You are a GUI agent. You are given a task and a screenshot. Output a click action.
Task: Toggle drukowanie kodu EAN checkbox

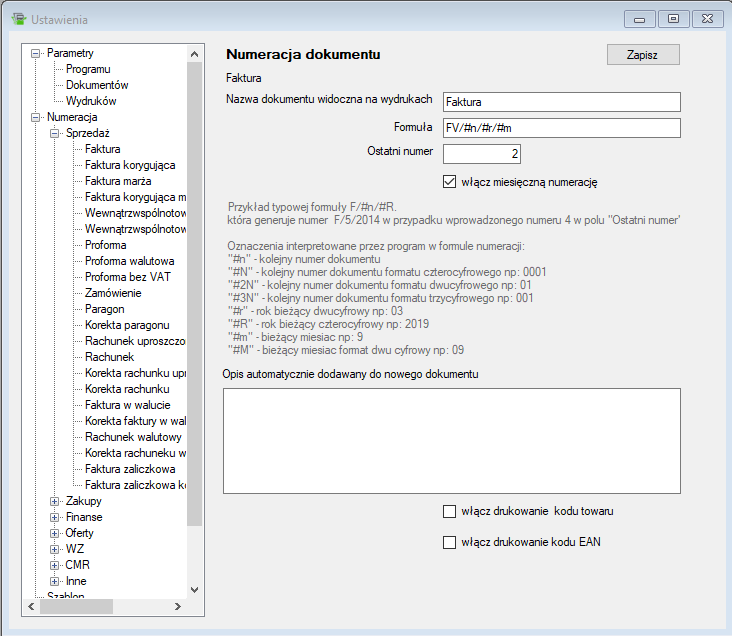point(449,543)
